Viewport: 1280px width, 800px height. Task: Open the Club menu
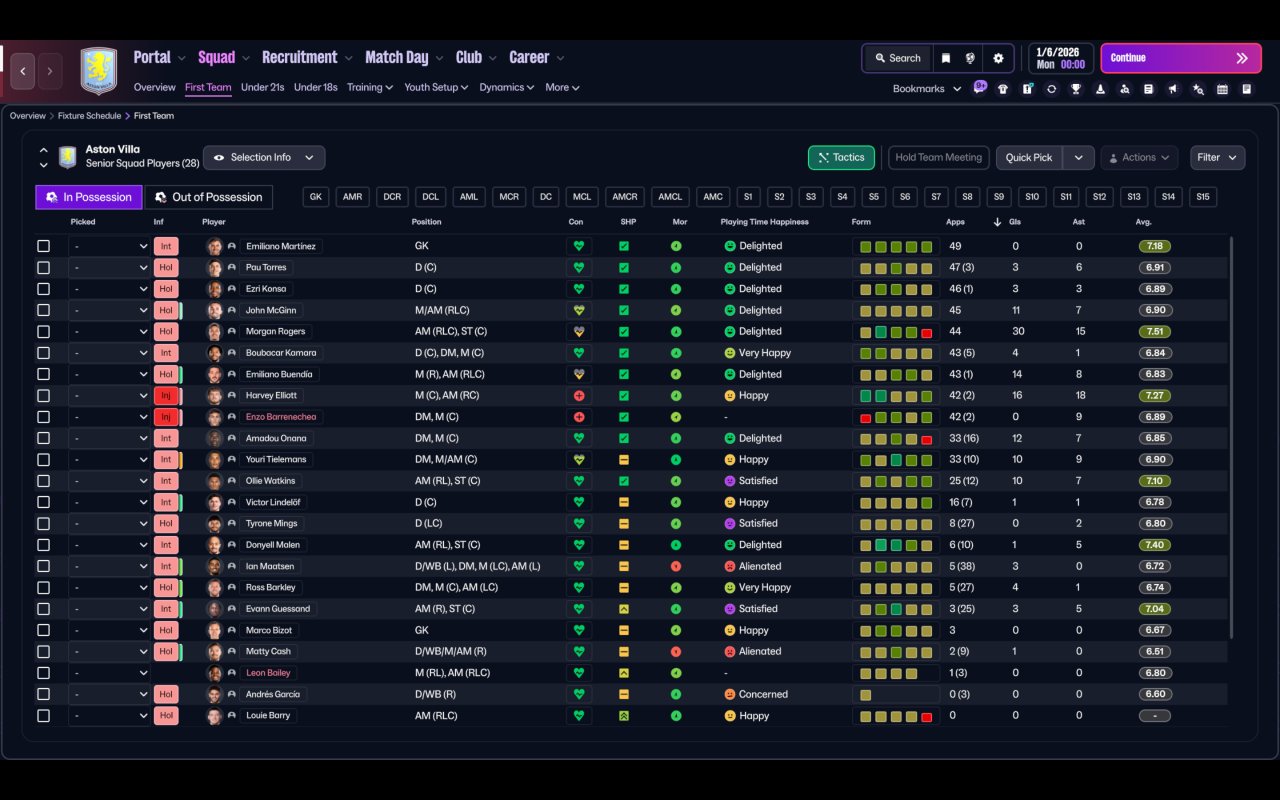[476, 57]
